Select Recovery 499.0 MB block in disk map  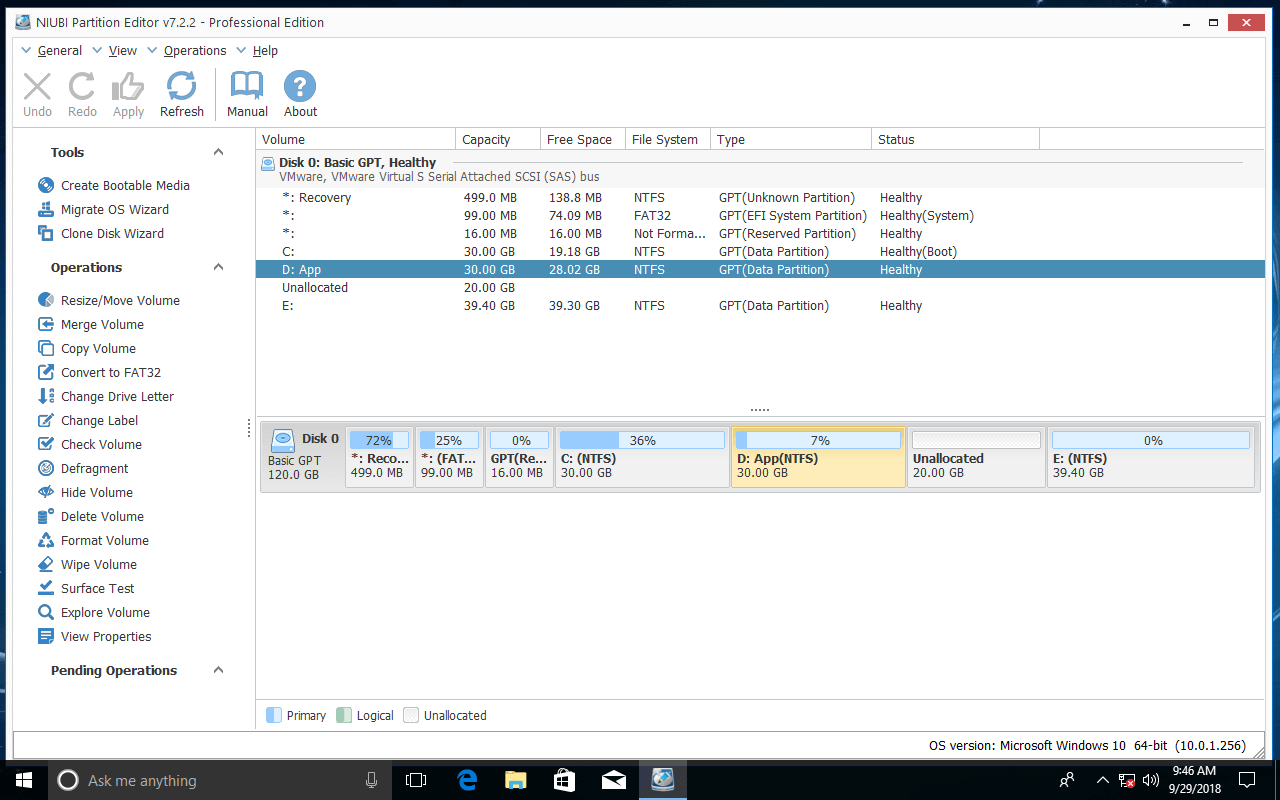click(x=380, y=457)
